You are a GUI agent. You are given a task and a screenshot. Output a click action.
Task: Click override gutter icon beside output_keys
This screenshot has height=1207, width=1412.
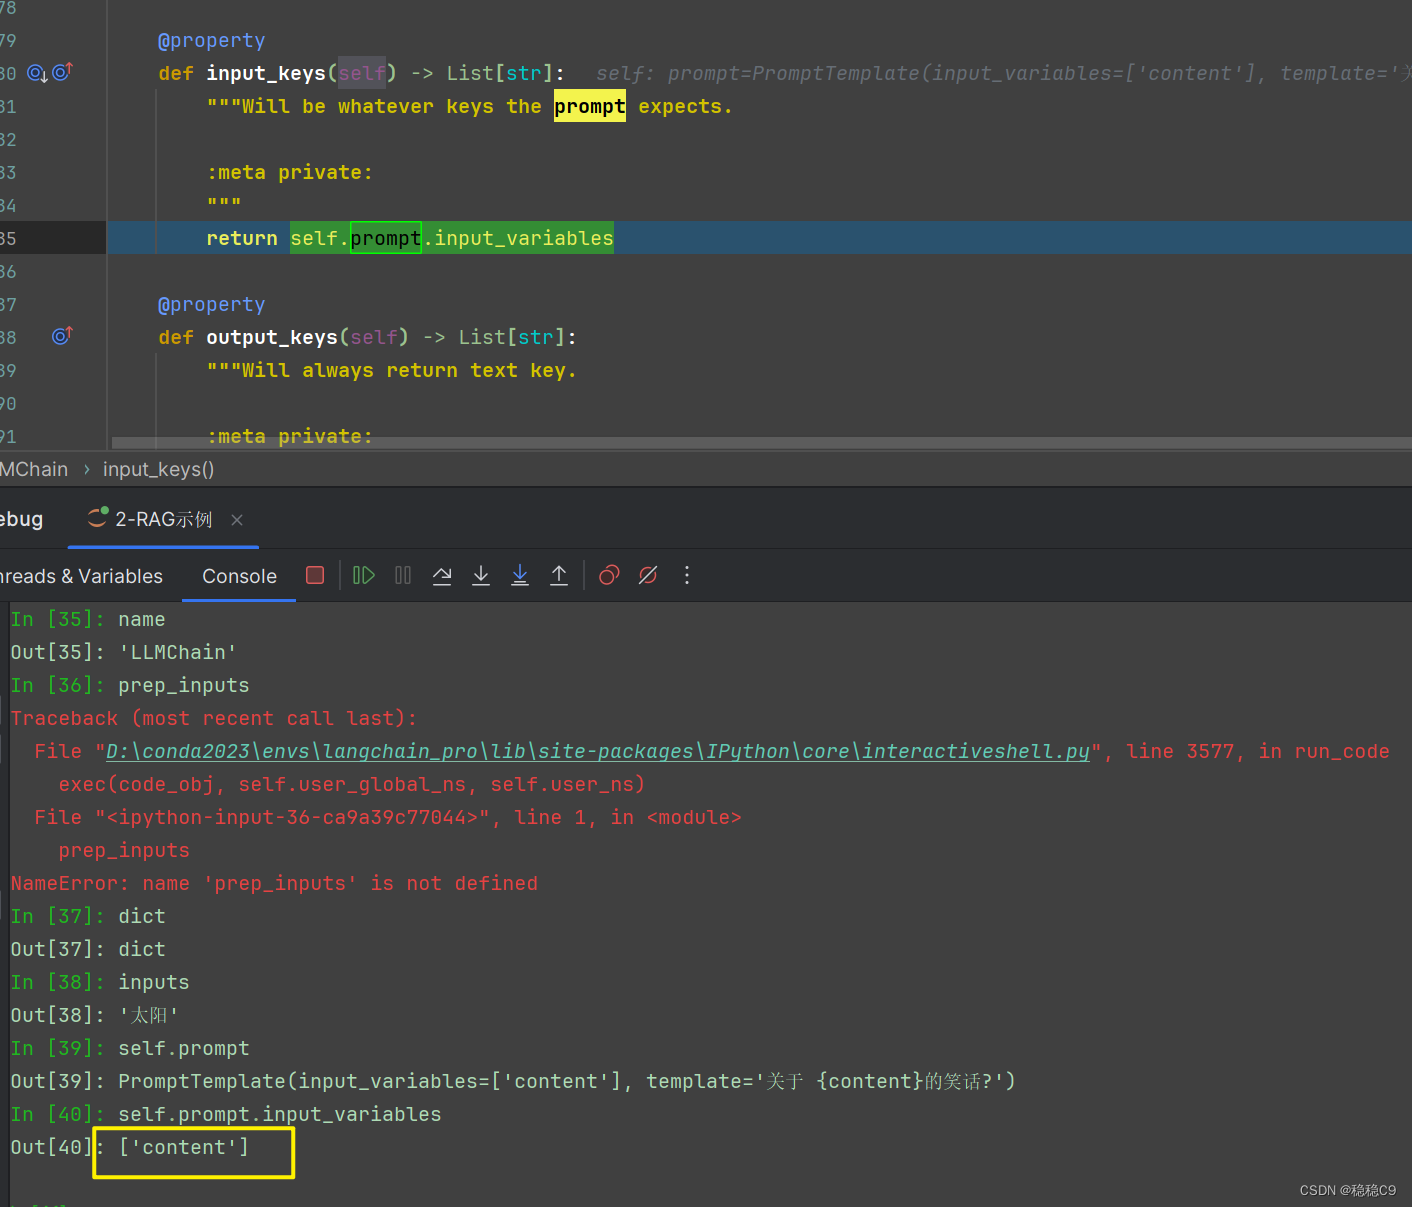[62, 336]
